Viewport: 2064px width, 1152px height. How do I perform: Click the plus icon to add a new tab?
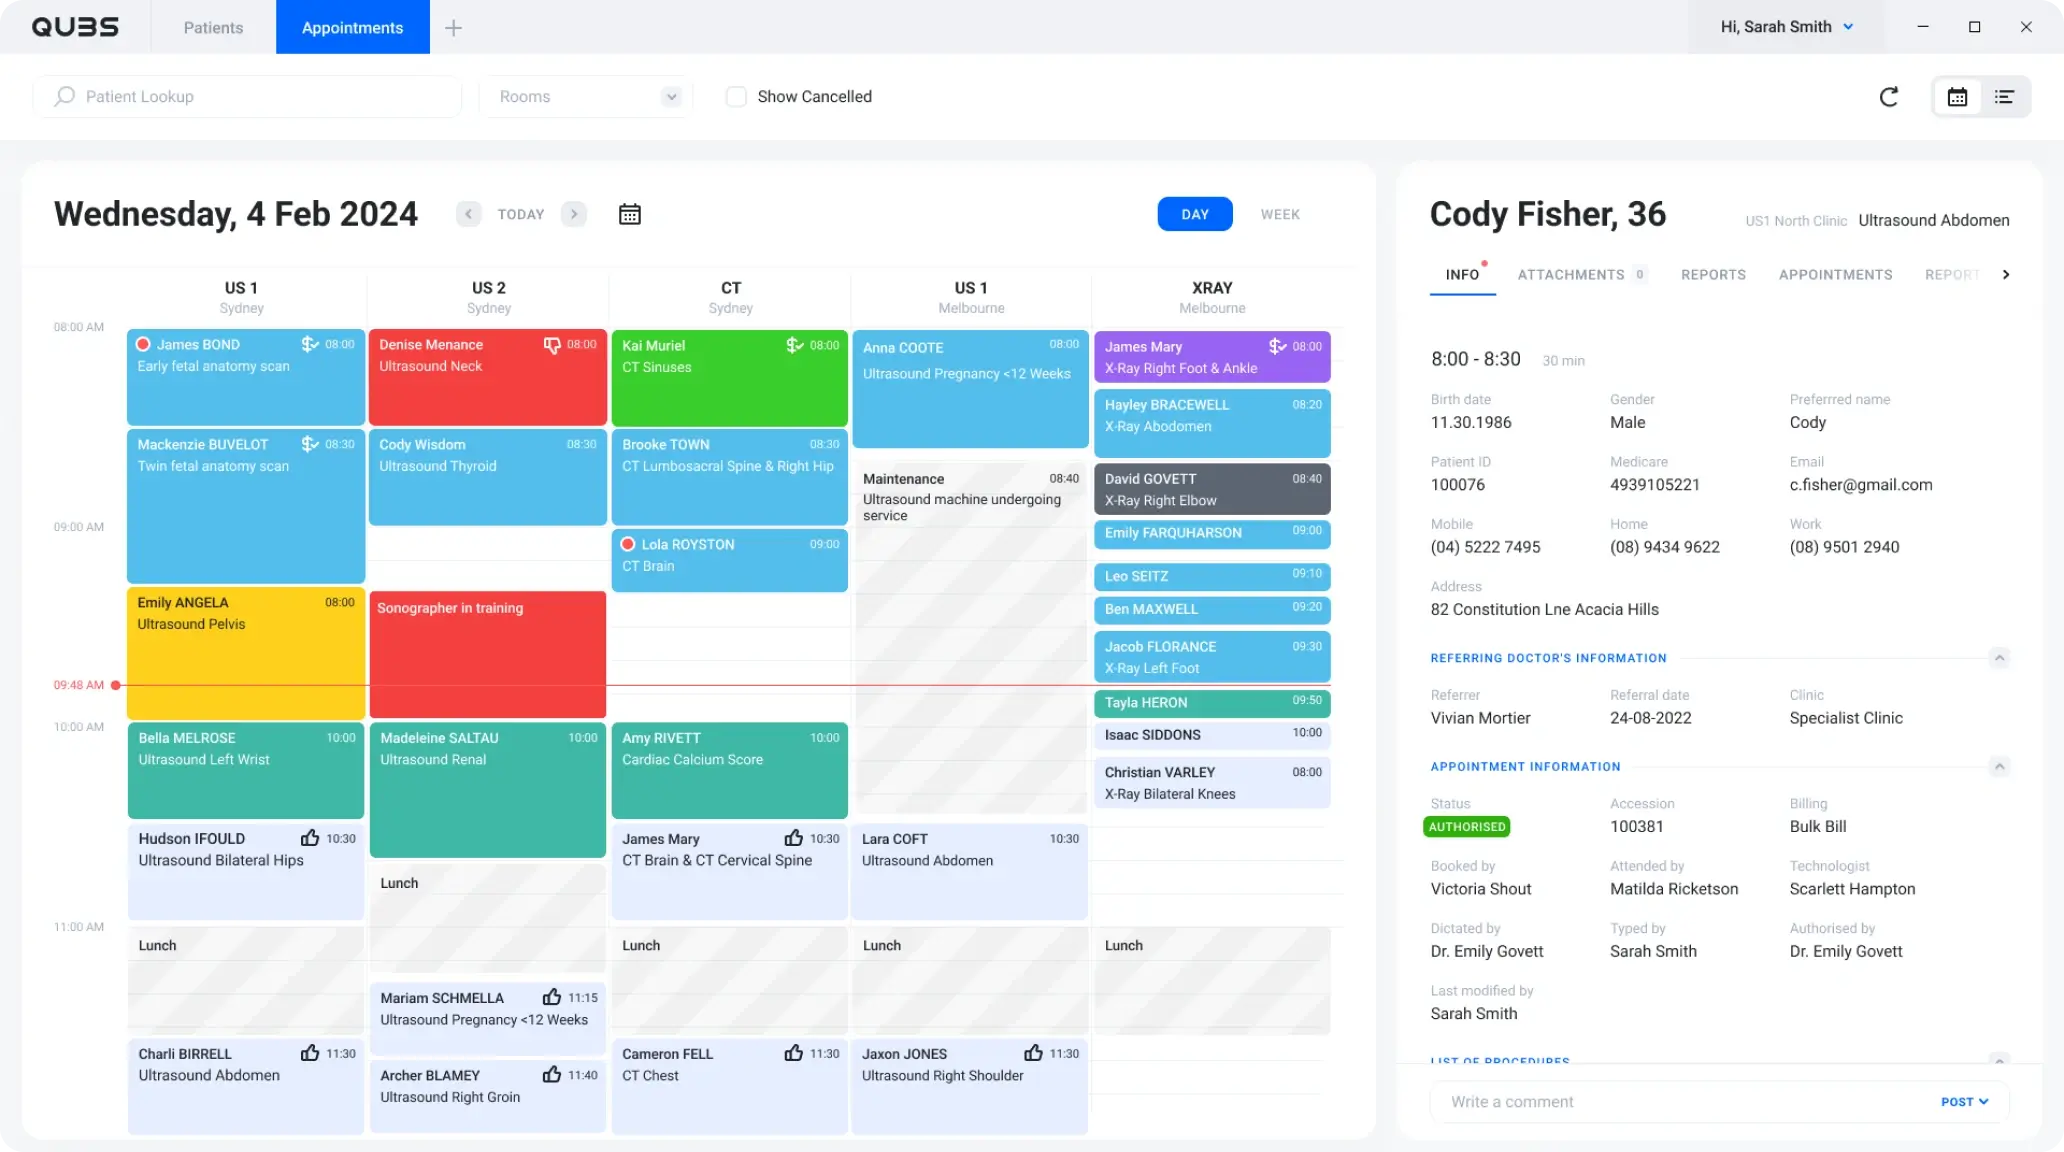pyautogui.click(x=453, y=27)
